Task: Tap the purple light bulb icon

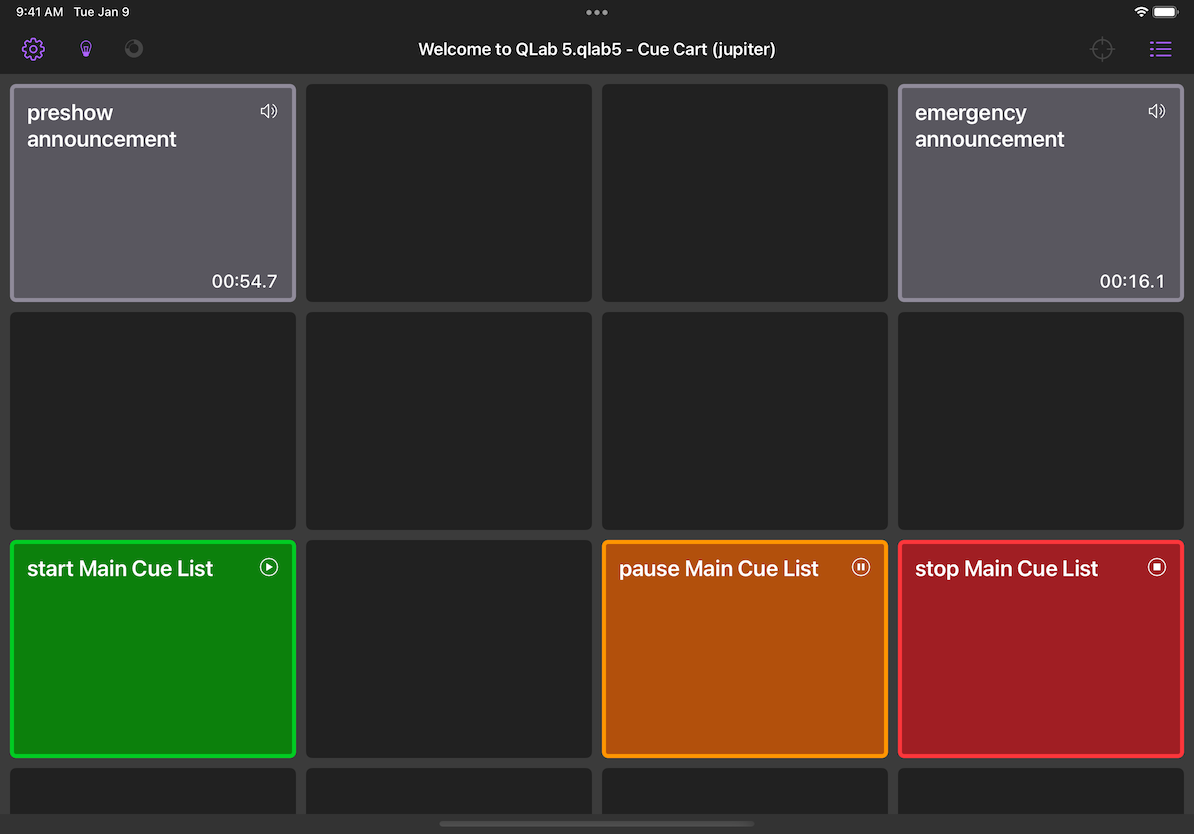Action: tap(86, 49)
